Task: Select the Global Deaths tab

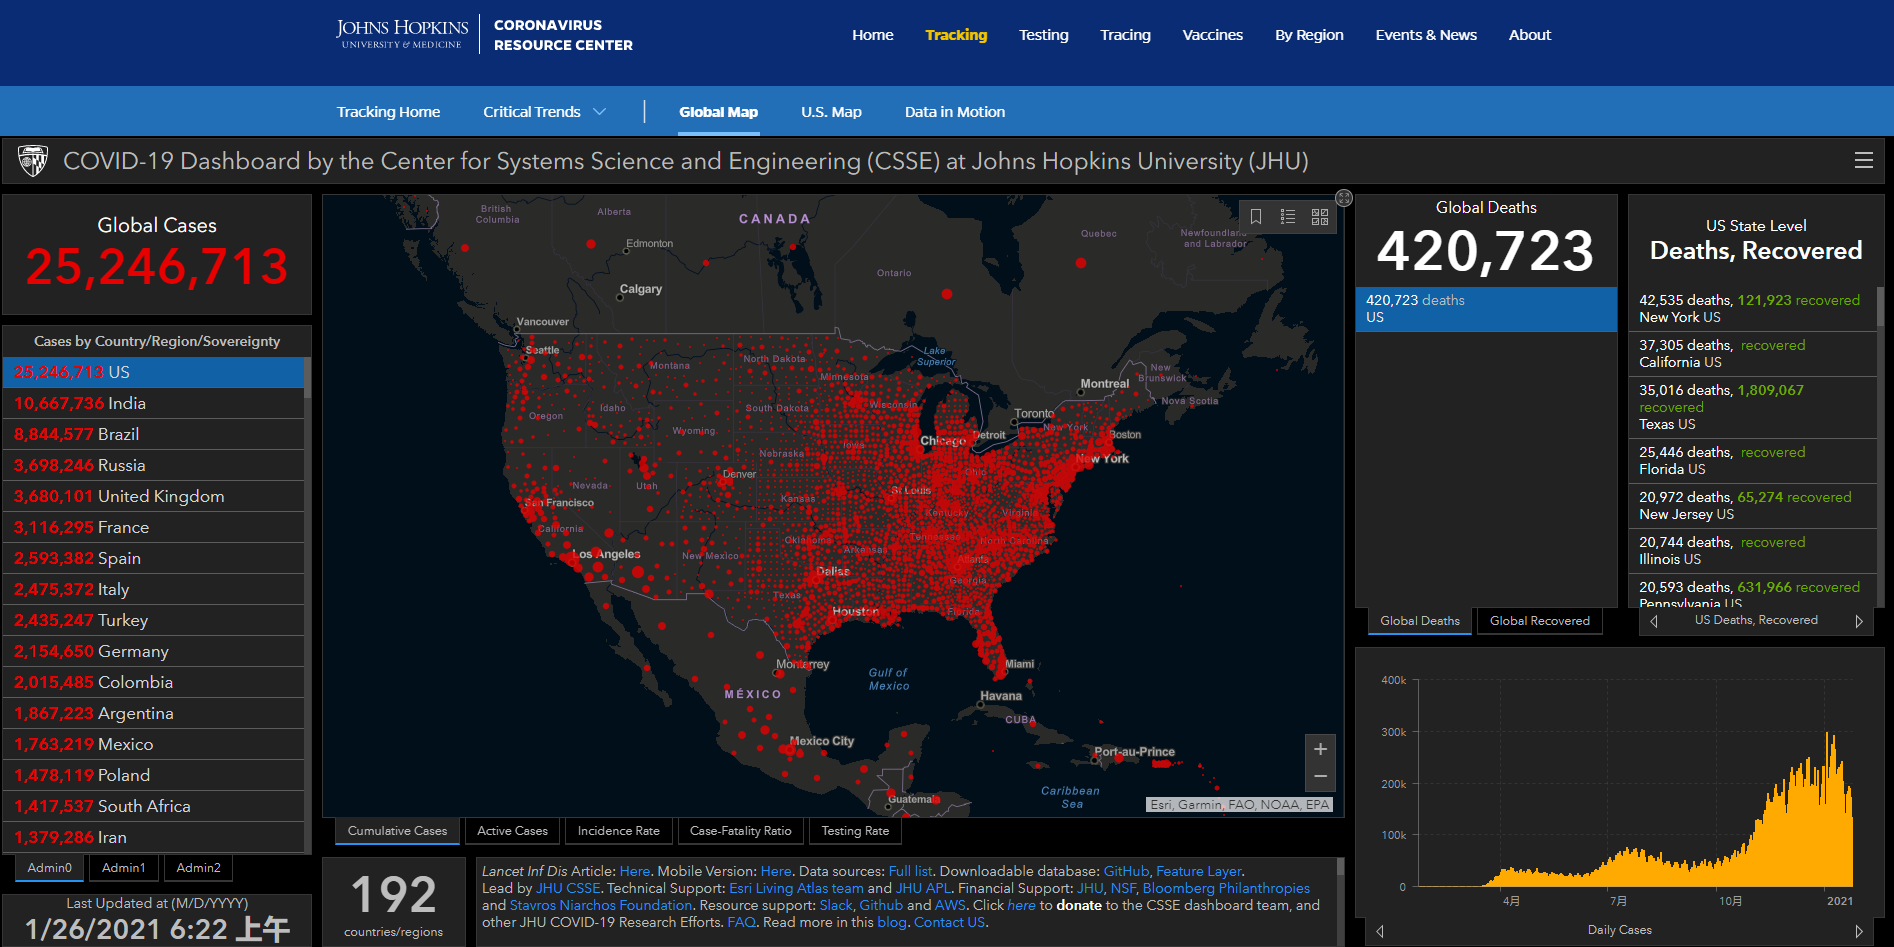Action: point(1420,621)
